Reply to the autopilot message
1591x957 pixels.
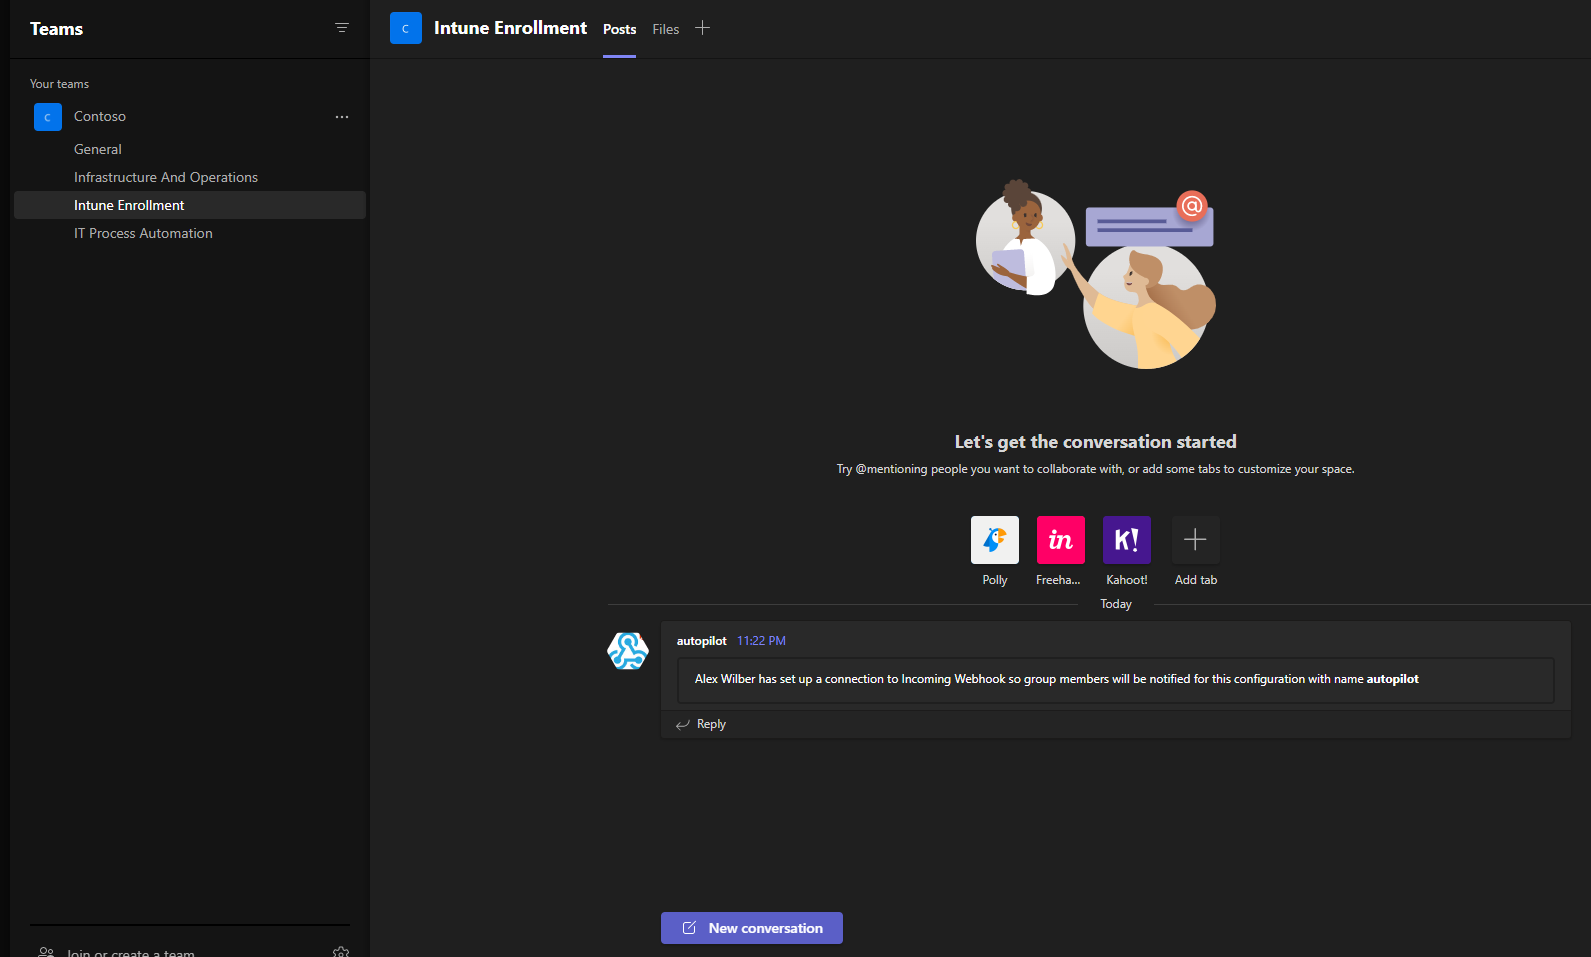coord(711,724)
